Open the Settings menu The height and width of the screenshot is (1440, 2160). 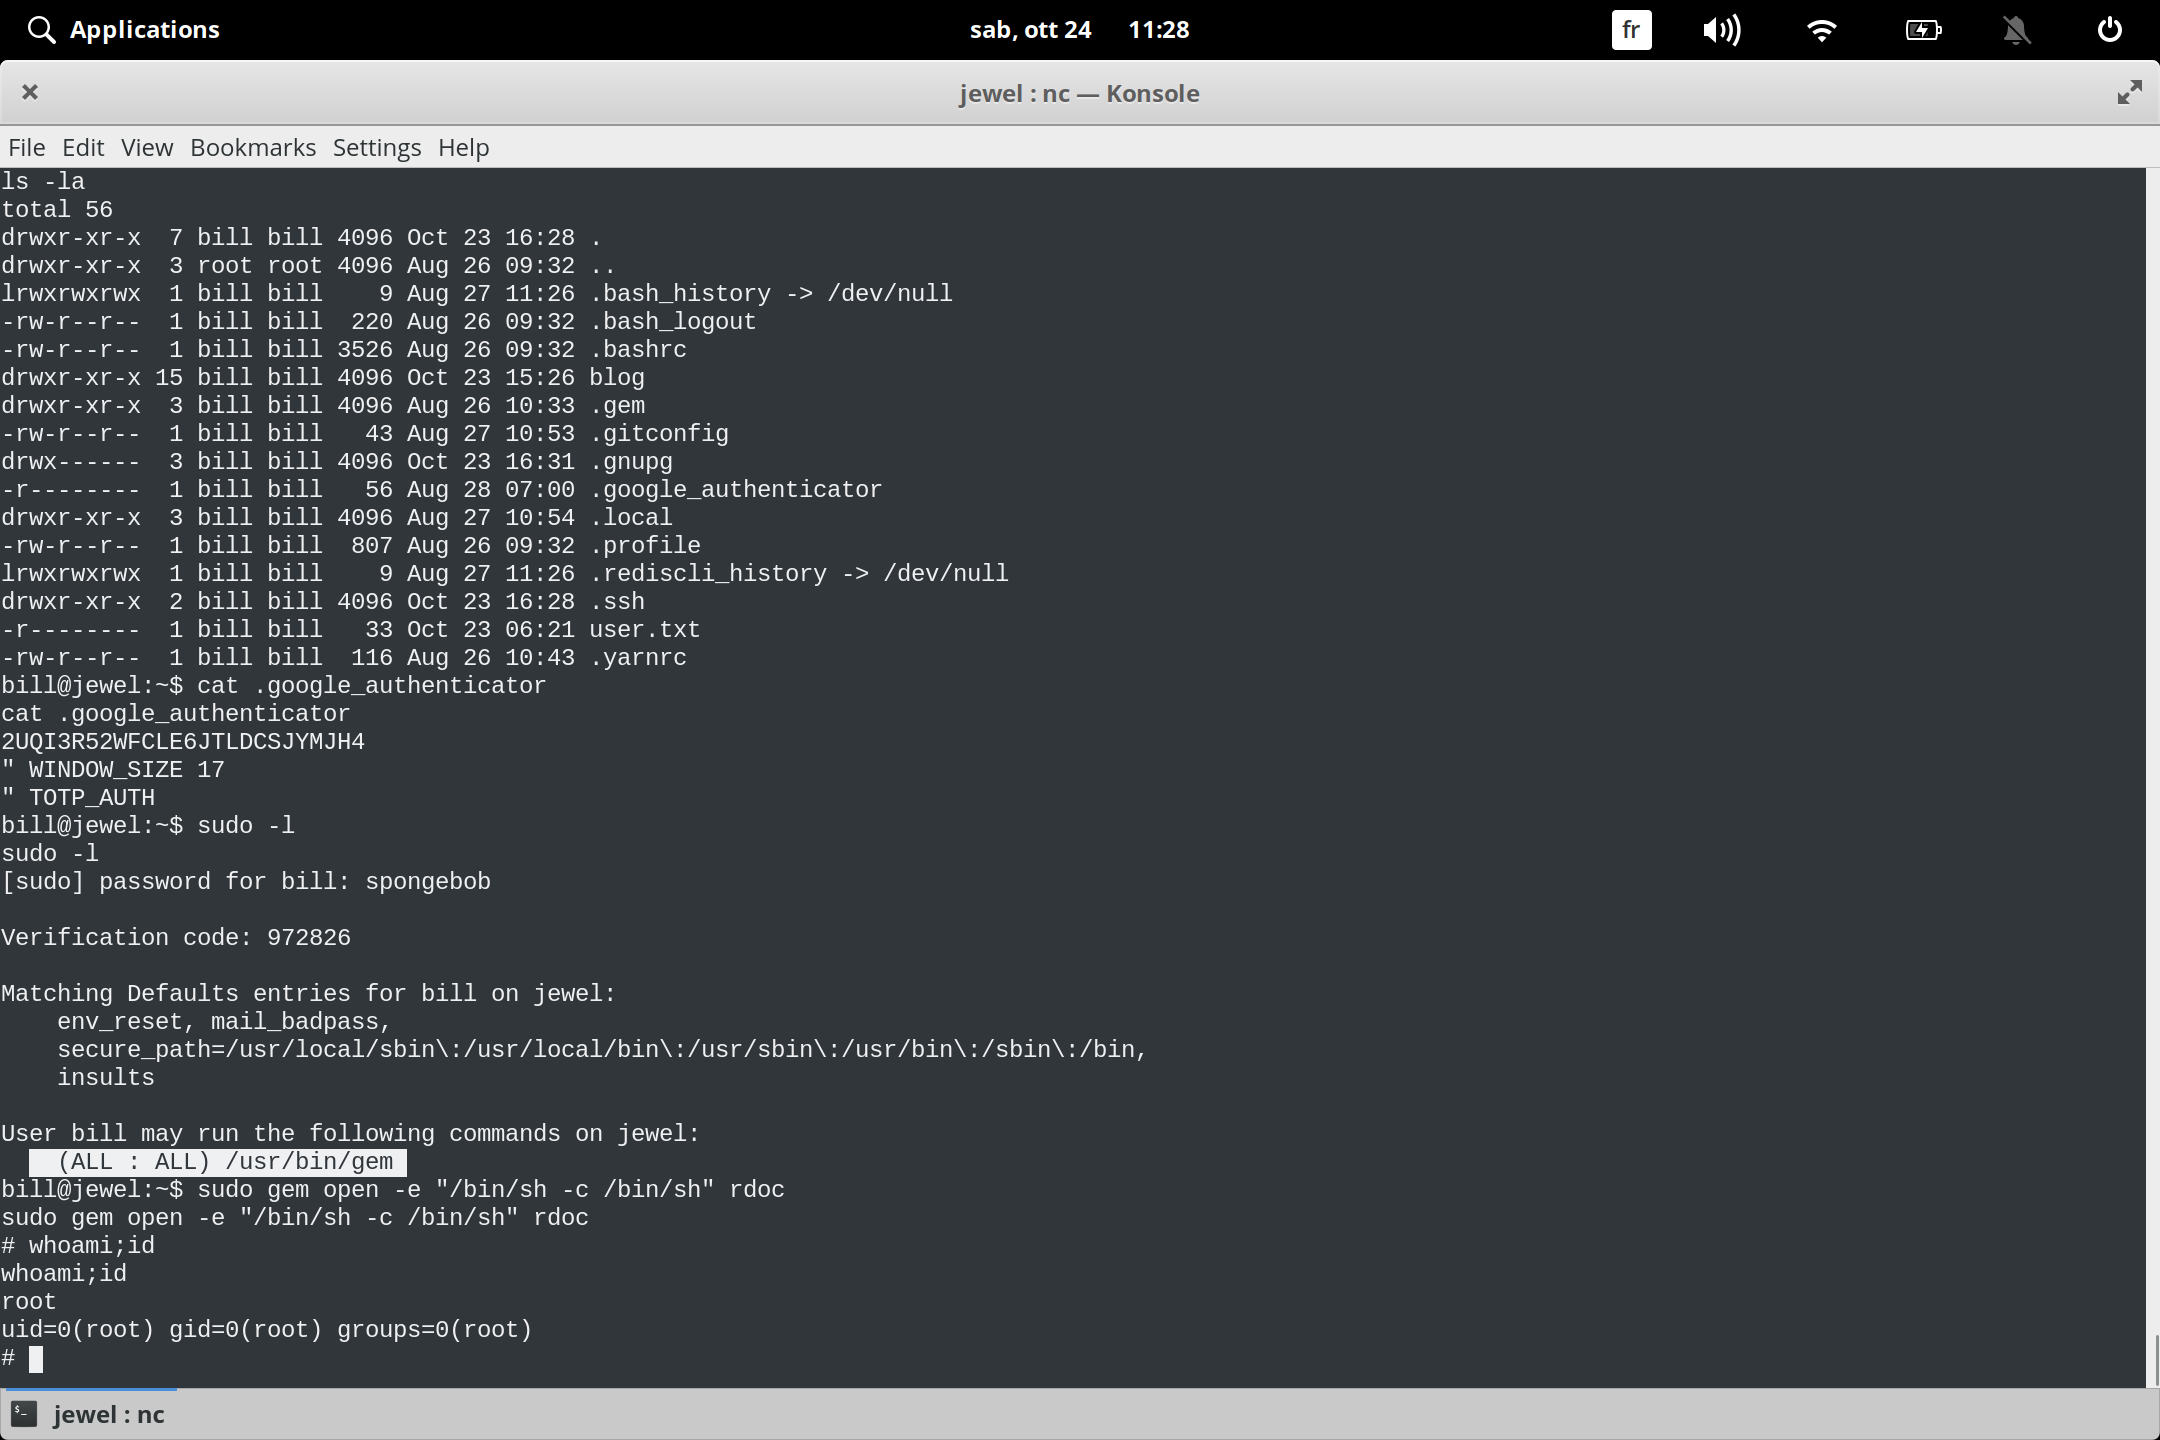(x=376, y=147)
